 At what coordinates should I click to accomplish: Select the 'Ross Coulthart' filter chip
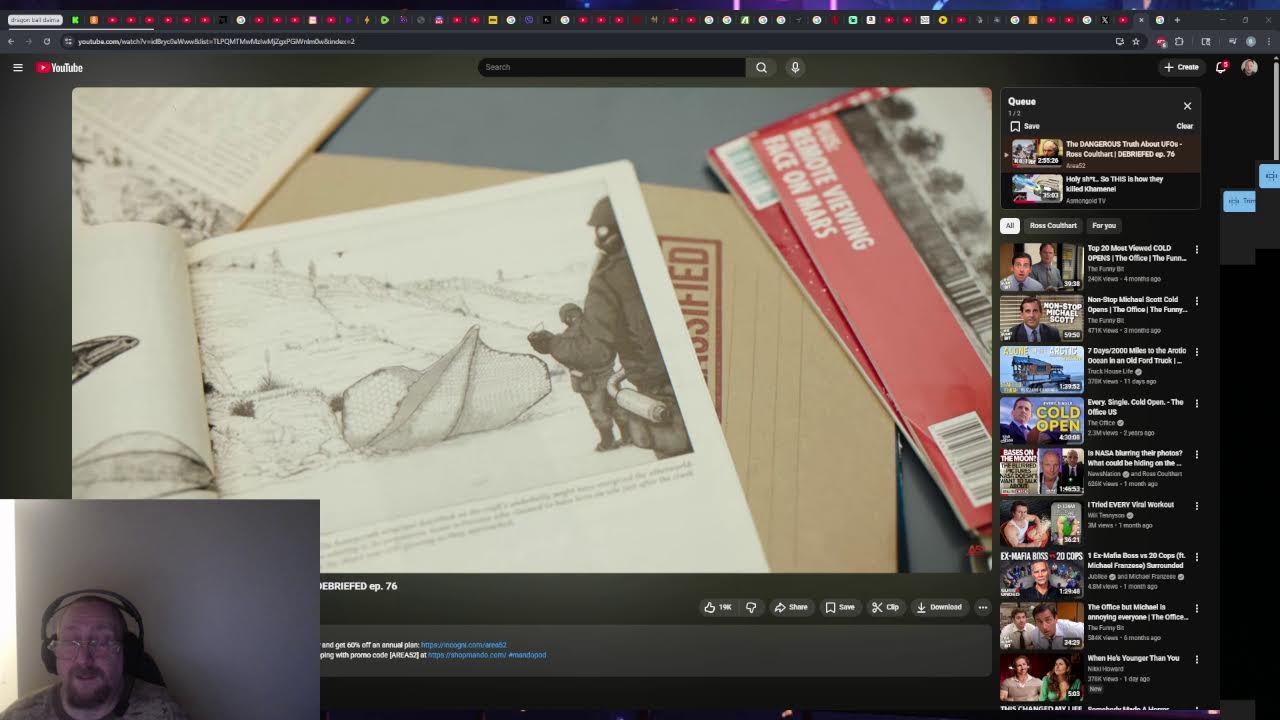(x=1053, y=225)
